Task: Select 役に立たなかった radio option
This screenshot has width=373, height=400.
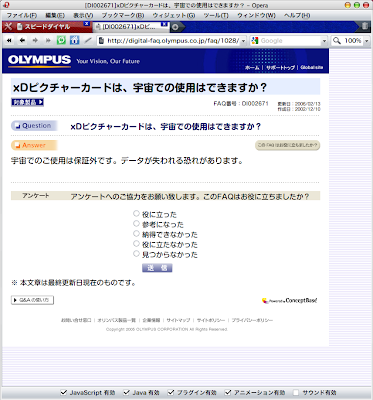Action: click(x=136, y=243)
